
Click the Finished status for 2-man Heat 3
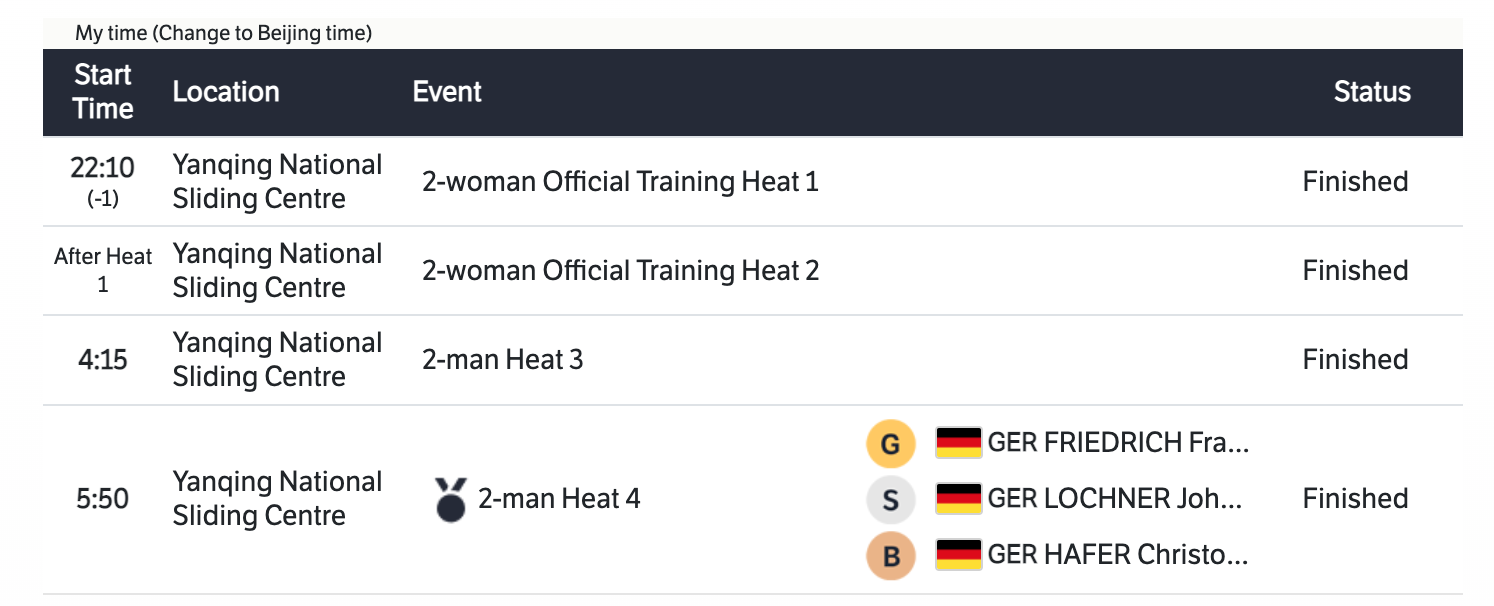pos(1355,360)
